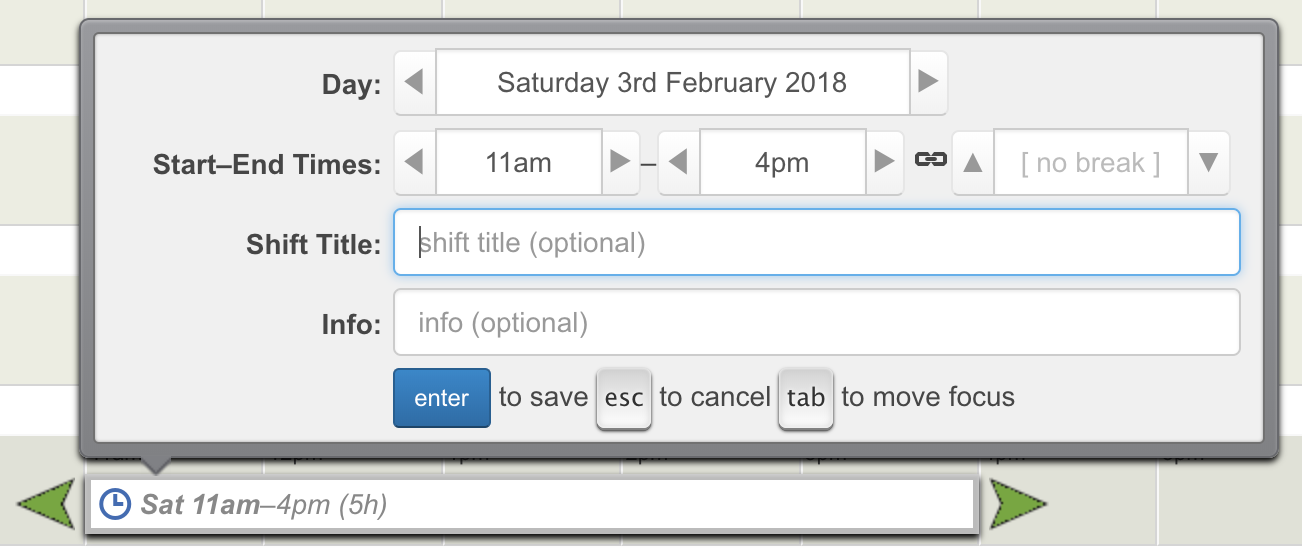The width and height of the screenshot is (1302, 556).
Task: Click the green right arrow beside shift
Action: point(1018,504)
